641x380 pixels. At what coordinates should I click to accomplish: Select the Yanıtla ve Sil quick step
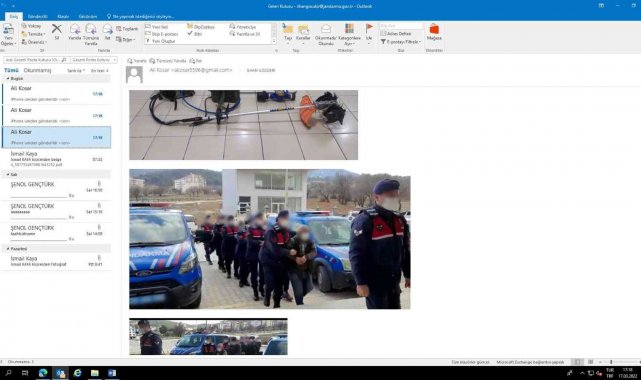(245, 34)
